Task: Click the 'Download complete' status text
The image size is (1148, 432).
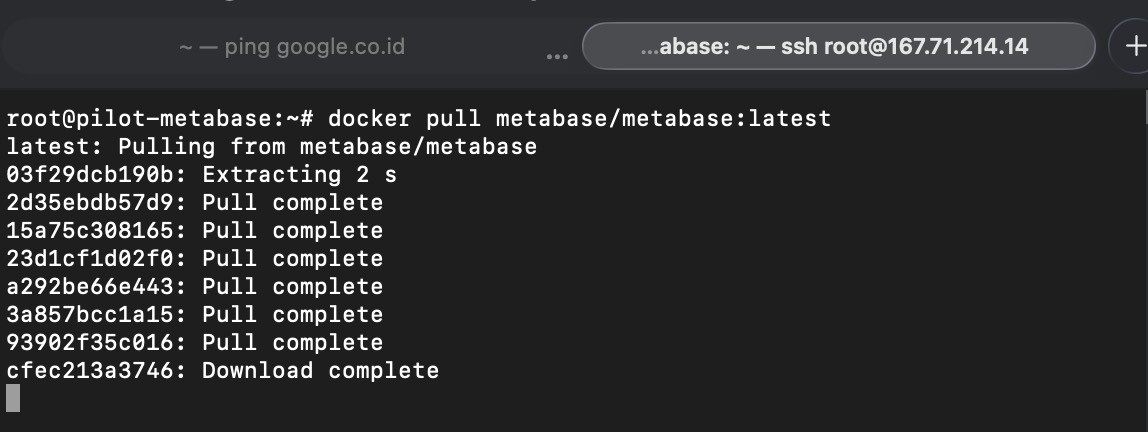Action: 320,371
